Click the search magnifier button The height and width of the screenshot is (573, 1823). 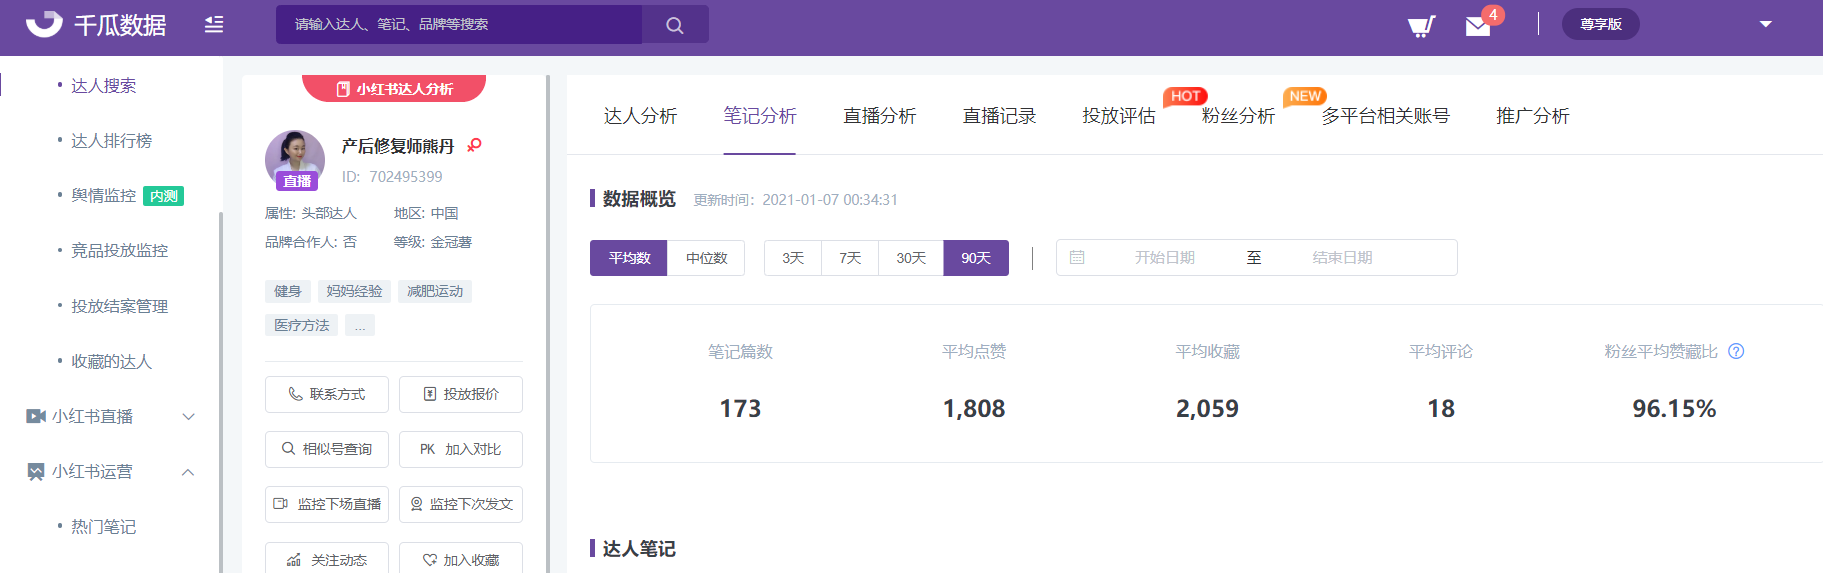tap(675, 25)
